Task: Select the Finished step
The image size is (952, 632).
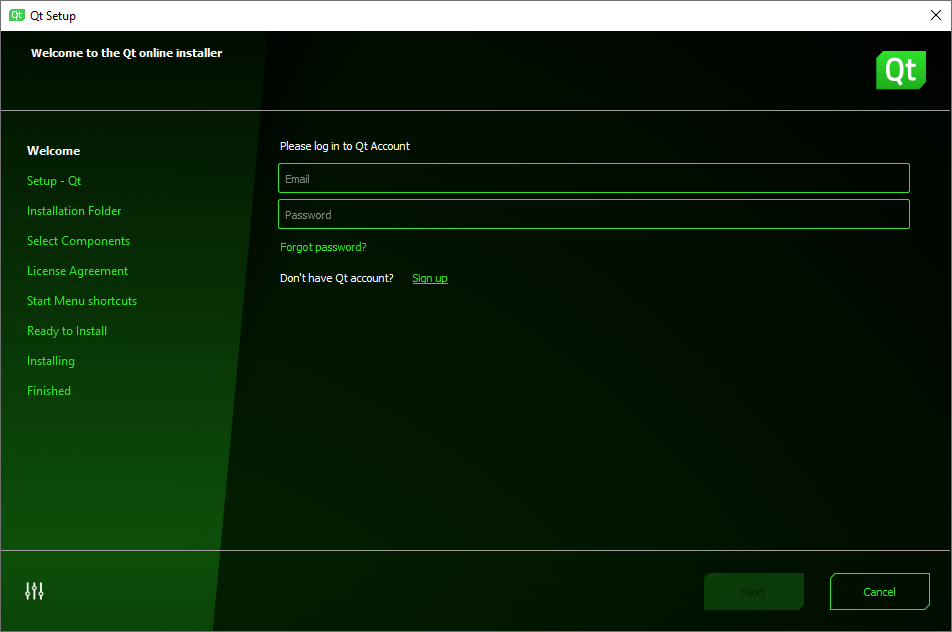Action: tap(48, 391)
